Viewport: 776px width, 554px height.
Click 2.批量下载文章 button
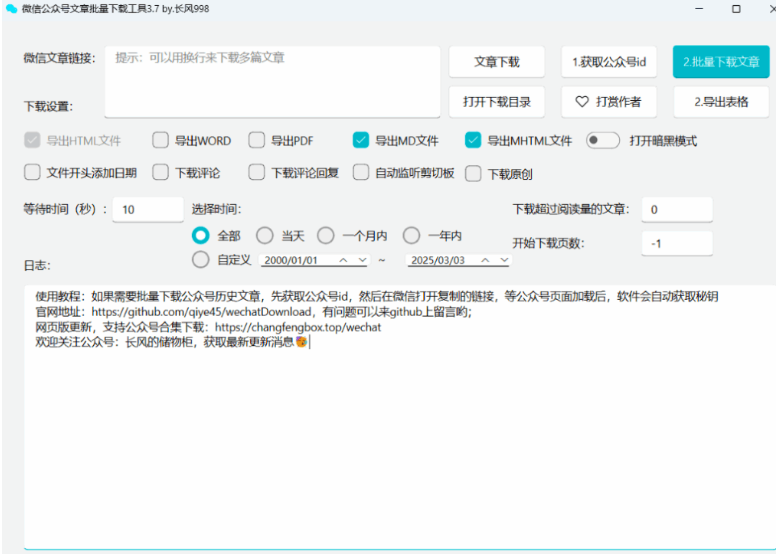click(x=720, y=62)
